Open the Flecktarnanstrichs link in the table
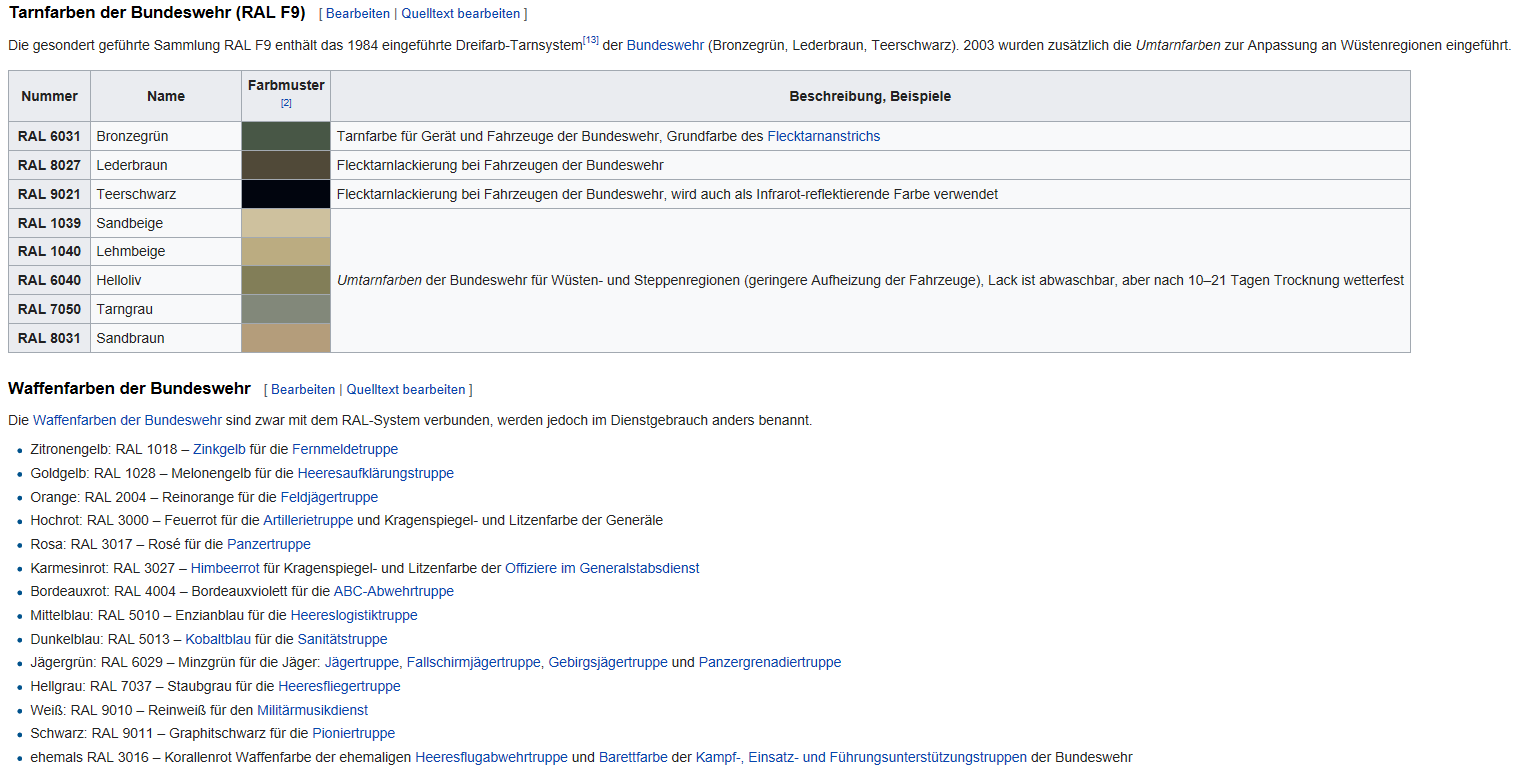The height and width of the screenshot is (781, 1516). click(823, 136)
